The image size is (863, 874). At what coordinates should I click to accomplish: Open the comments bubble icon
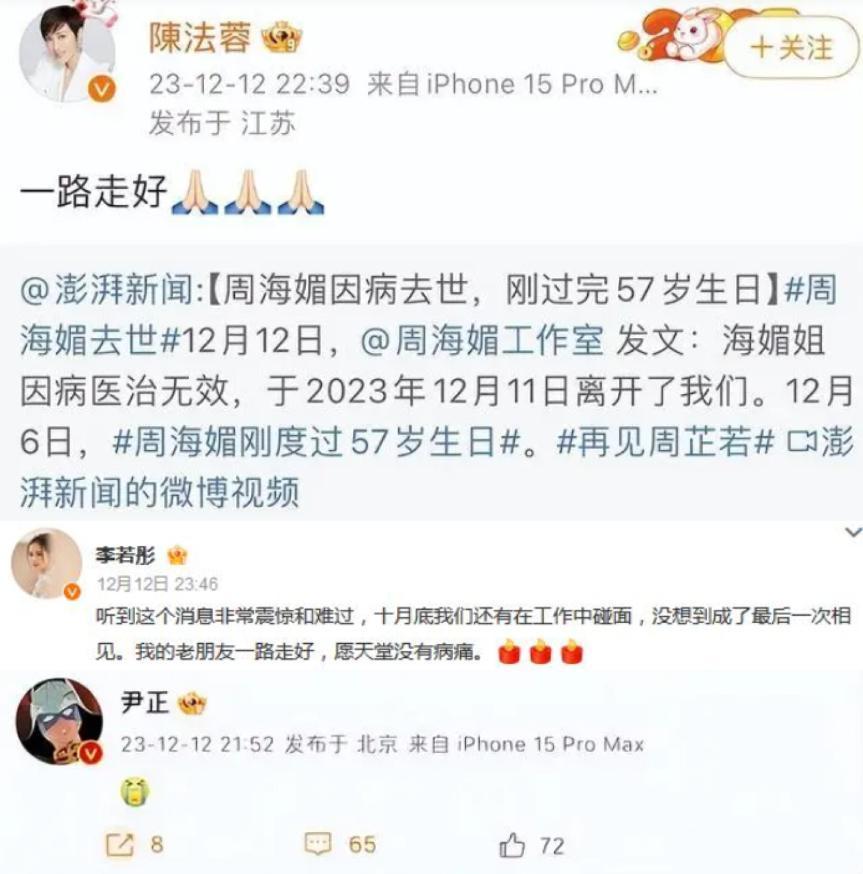coord(318,844)
